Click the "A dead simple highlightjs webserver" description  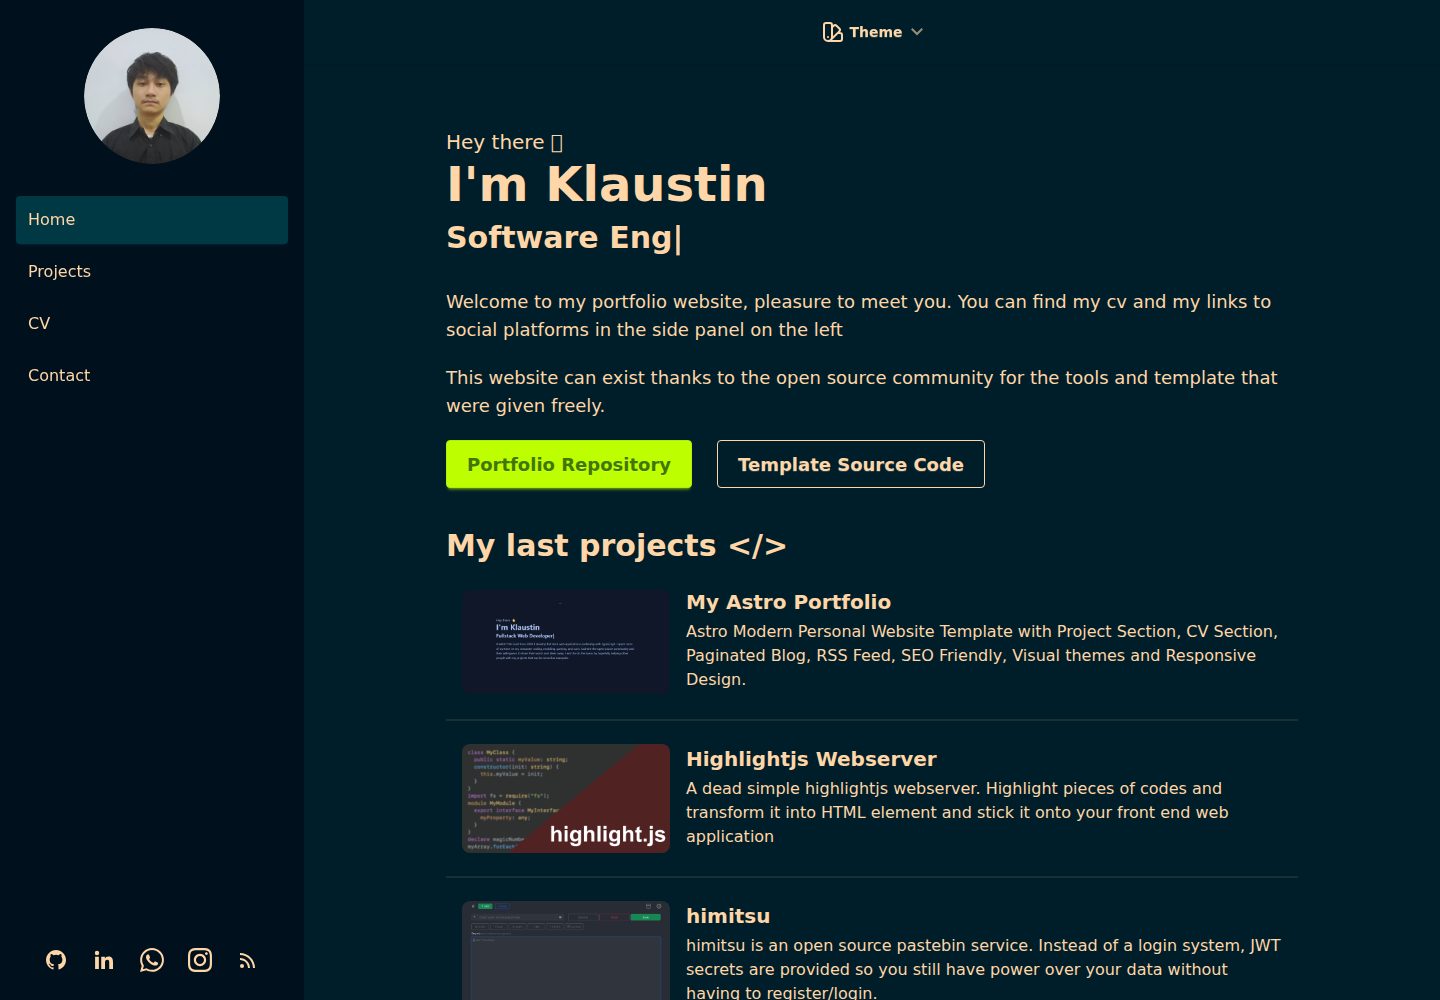point(957,812)
